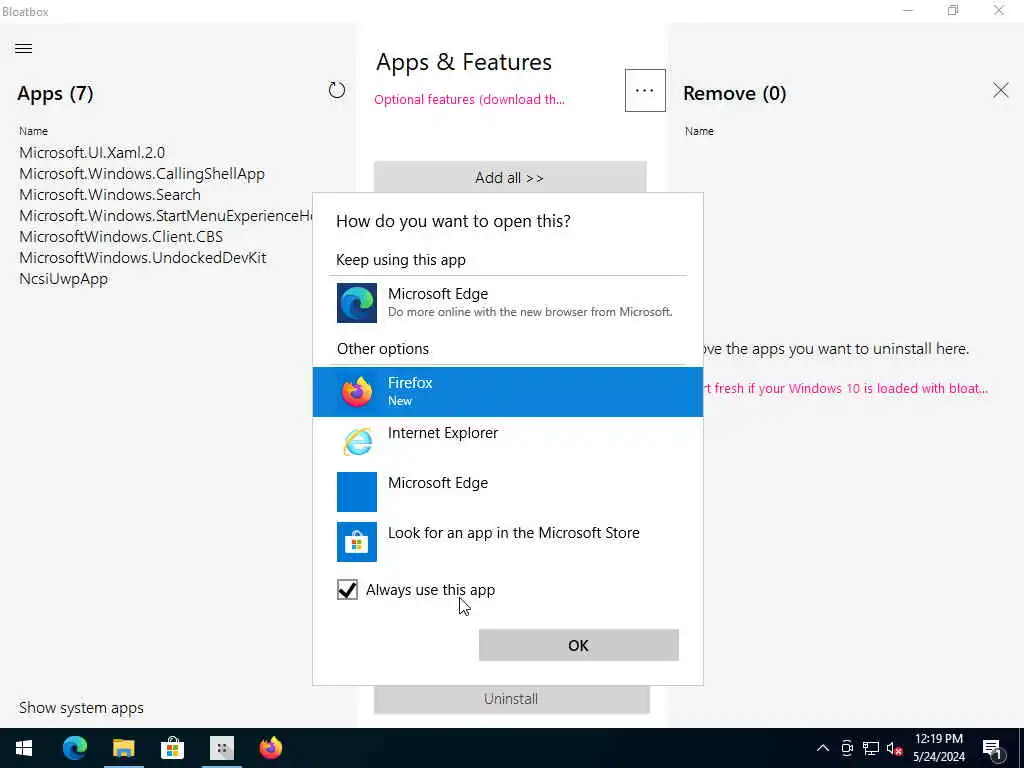1024x768 pixels.
Task: Launch Firefox from the taskbar
Action: pyautogui.click(x=270, y=748)
